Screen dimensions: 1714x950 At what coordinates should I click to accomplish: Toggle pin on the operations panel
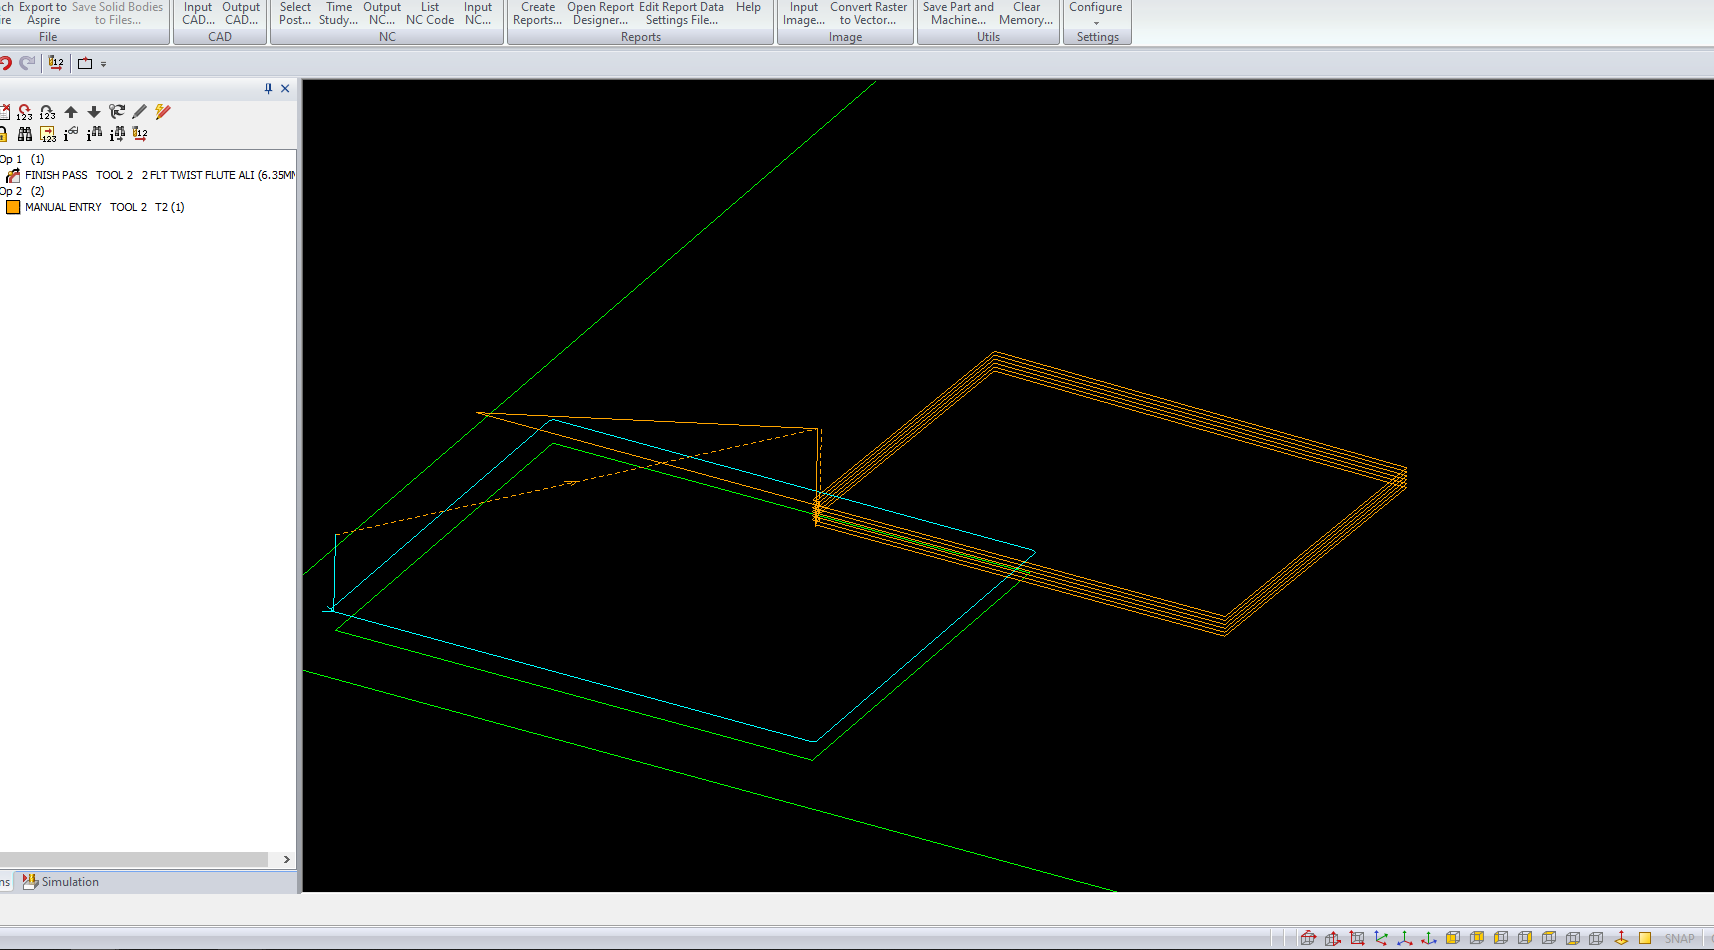click(x=268, y=89)
